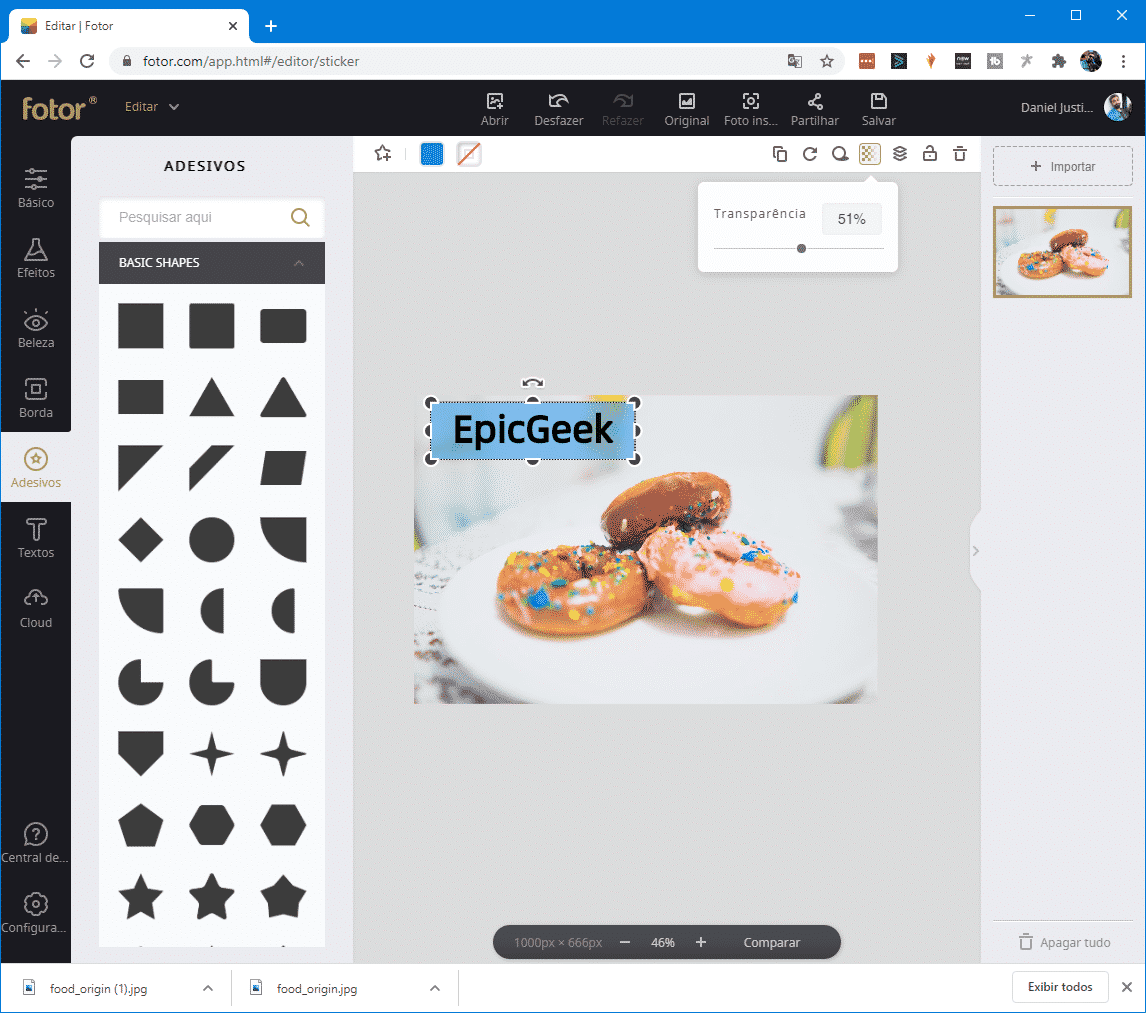Image resolution: width=1146 pixels, height=1013 pixels.
Task: Collapse the BASIC SHAPES section
Action: pos(298,262)
